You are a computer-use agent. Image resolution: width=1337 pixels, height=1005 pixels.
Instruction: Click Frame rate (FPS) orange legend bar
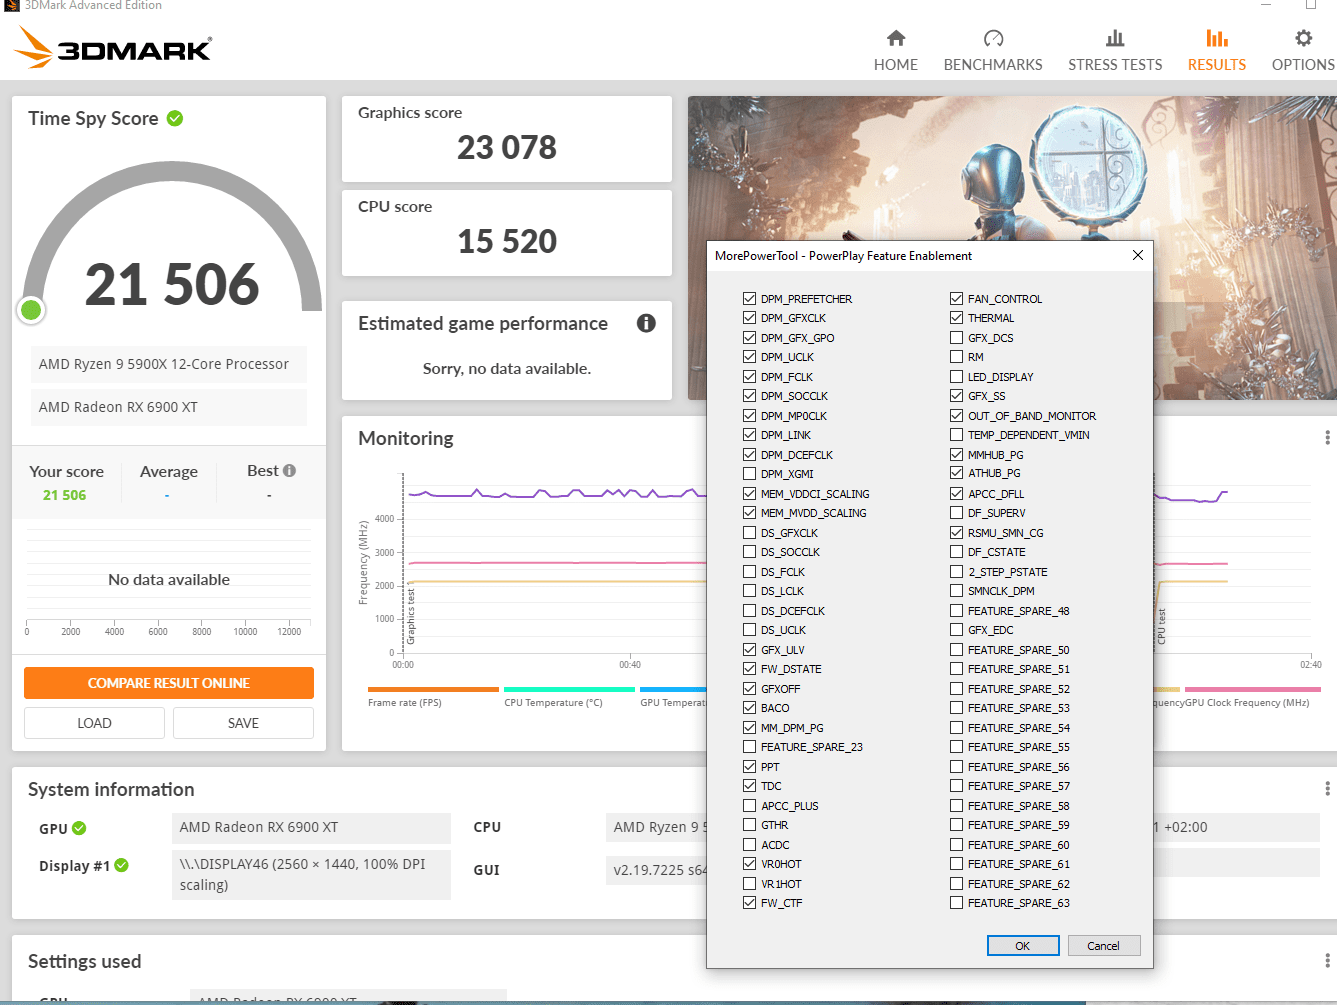(433, 689)
